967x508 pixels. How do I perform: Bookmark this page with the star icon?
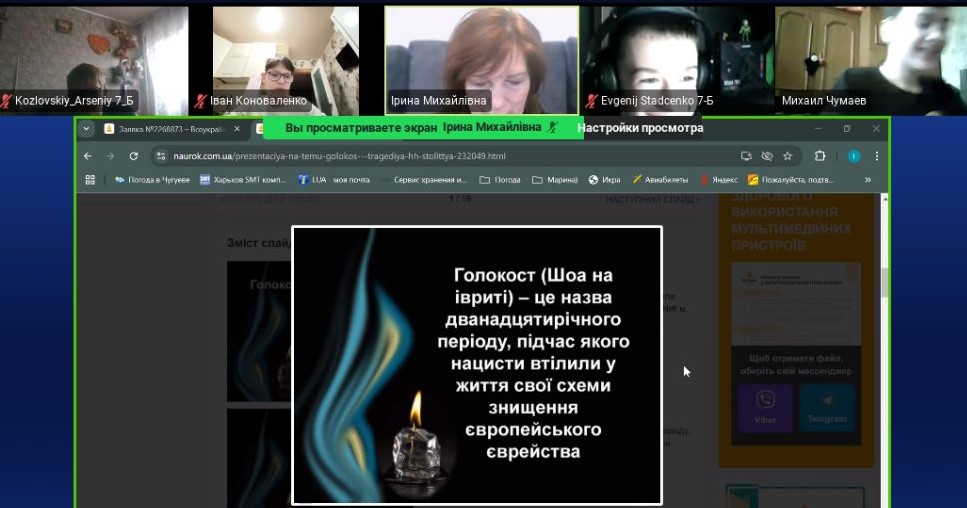point(788,156)
